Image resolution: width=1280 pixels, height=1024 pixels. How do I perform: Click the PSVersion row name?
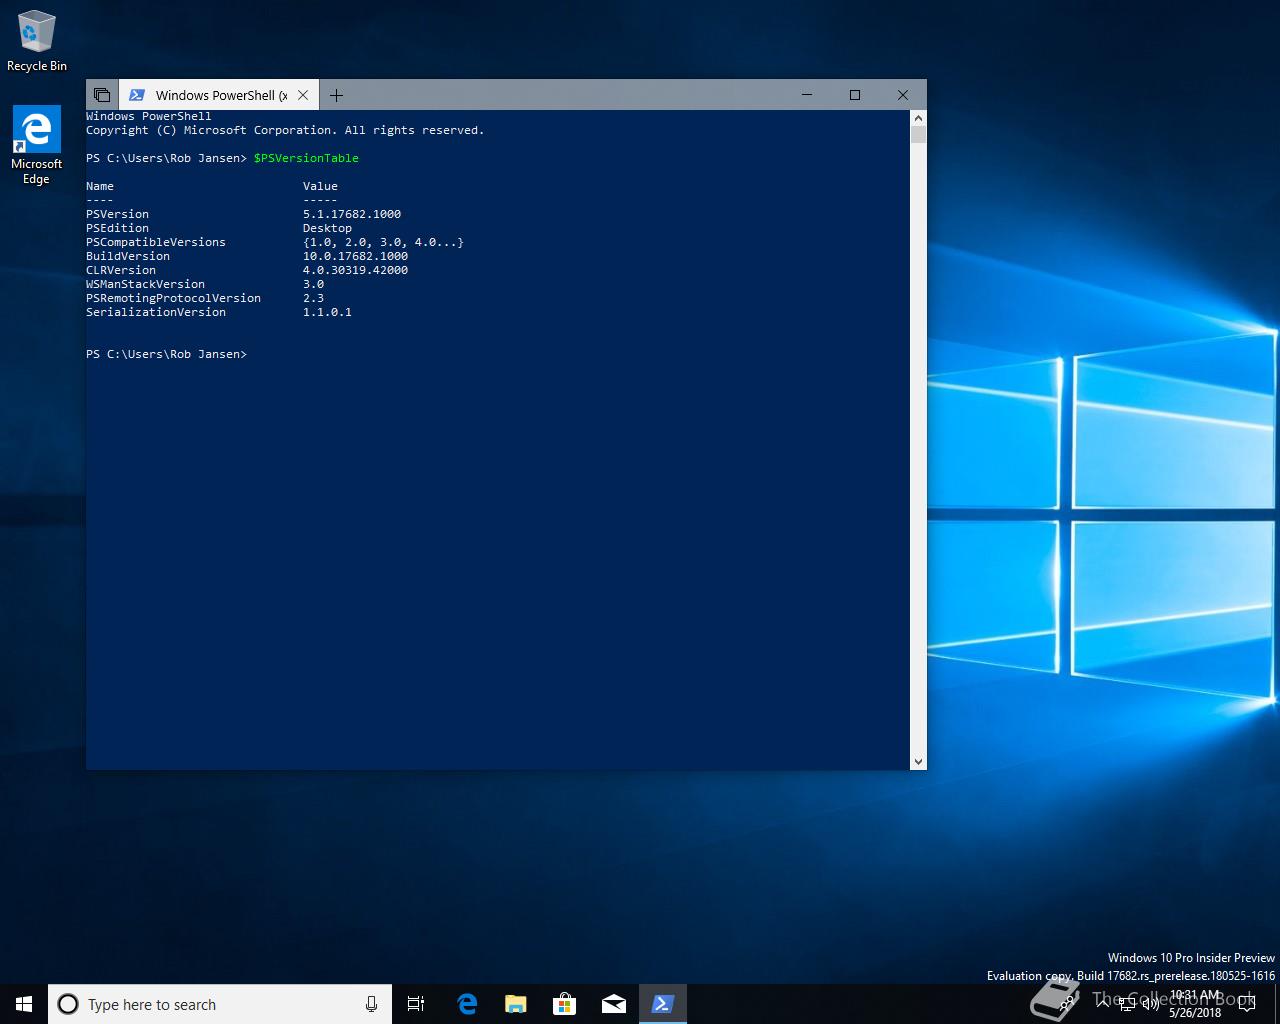117,214
